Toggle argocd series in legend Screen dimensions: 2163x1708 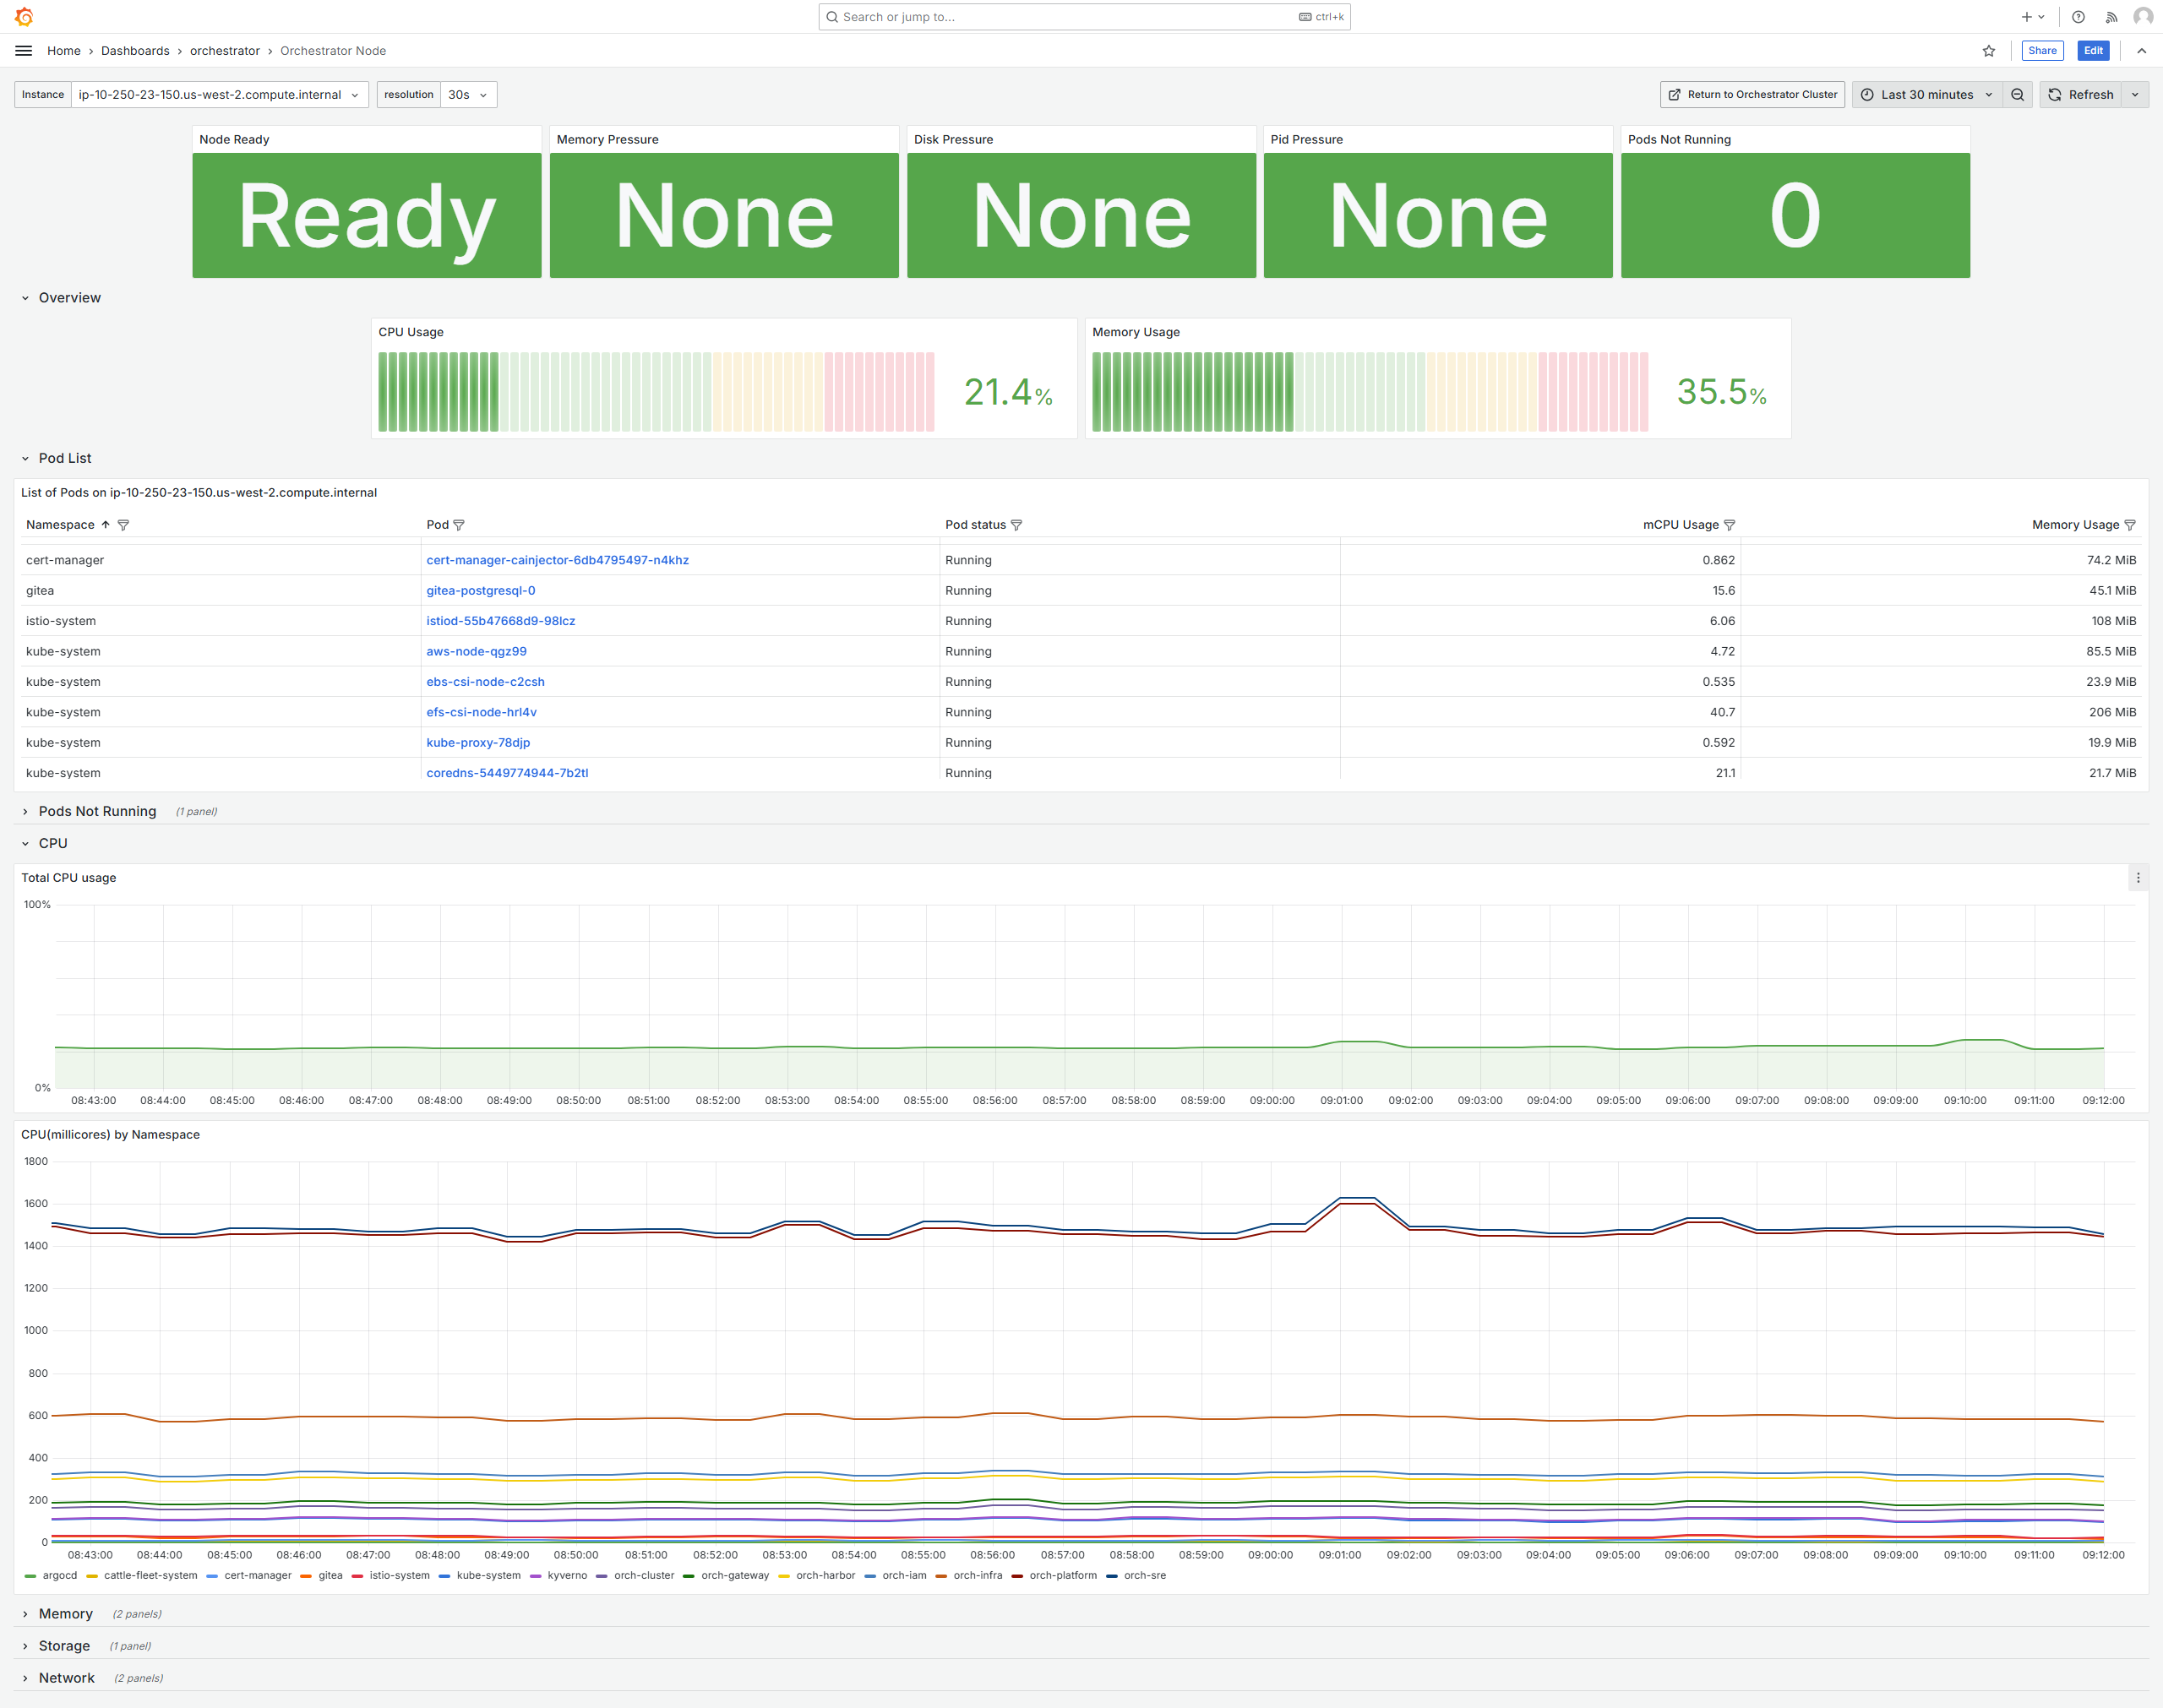(x=59, y=1575)
